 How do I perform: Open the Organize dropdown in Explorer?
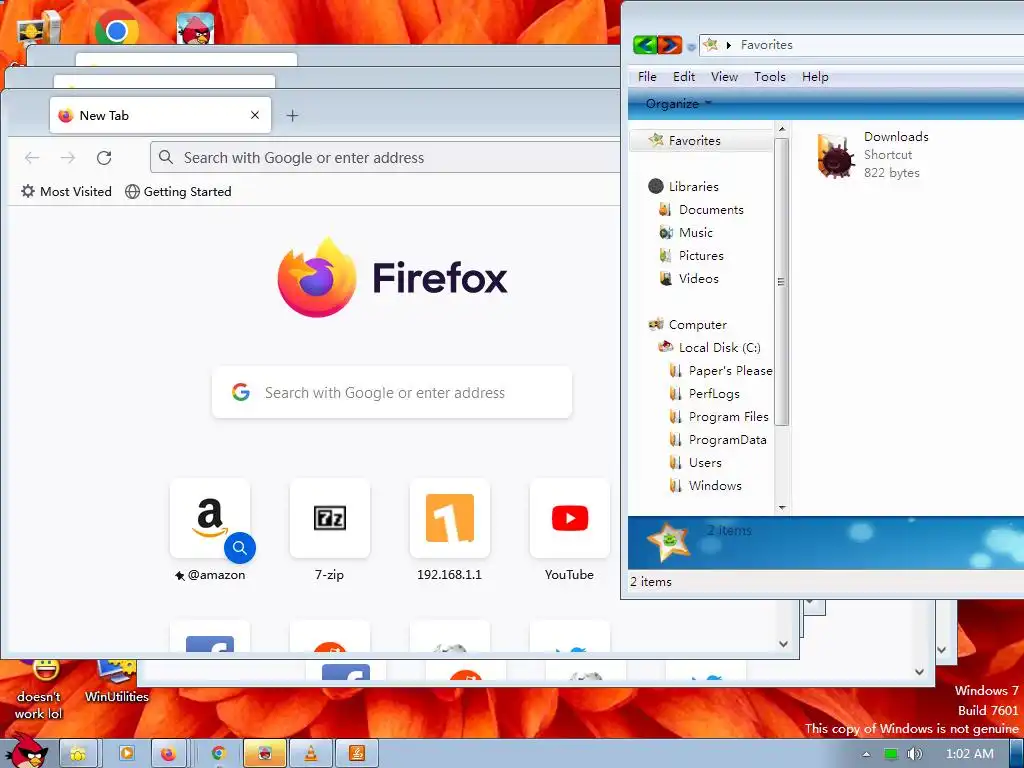678,104
